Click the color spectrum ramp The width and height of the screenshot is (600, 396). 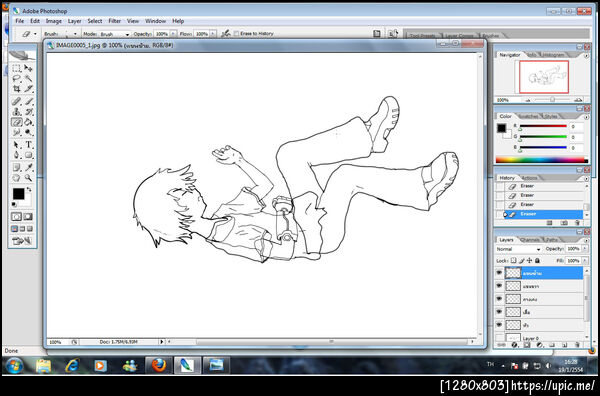point(541,160)
